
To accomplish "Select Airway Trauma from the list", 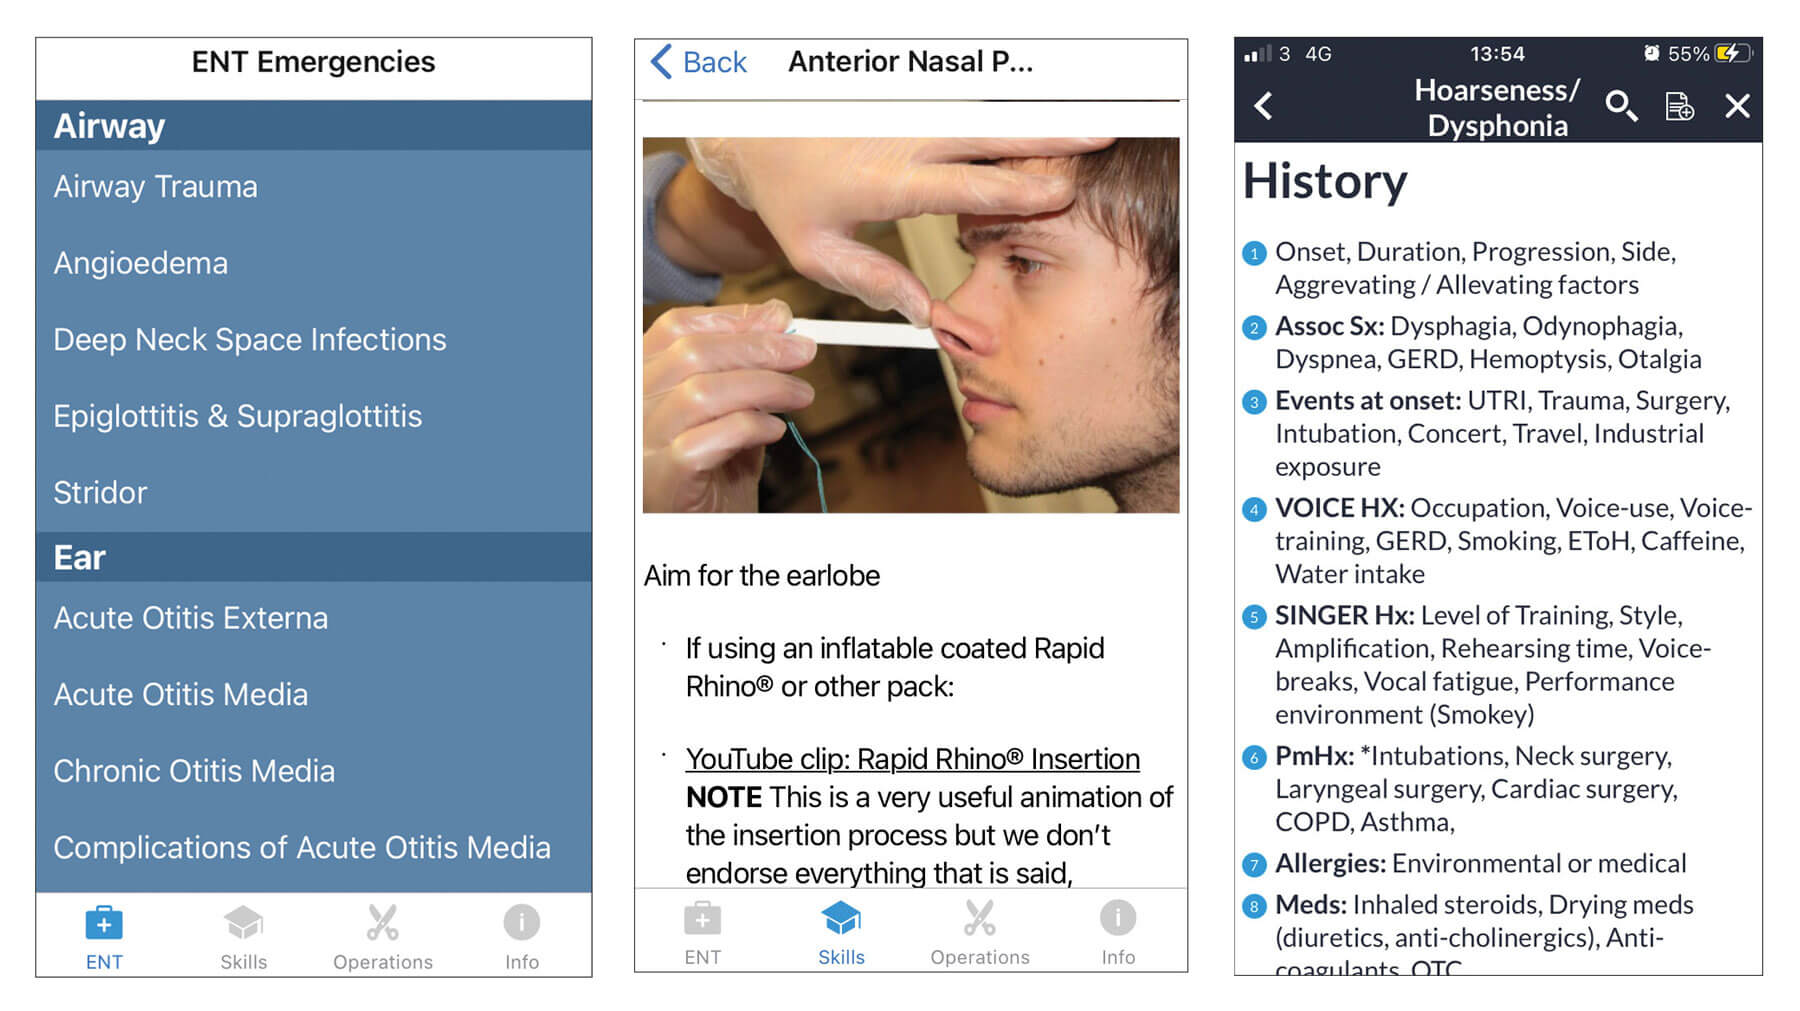I will [x=156, y=187].
